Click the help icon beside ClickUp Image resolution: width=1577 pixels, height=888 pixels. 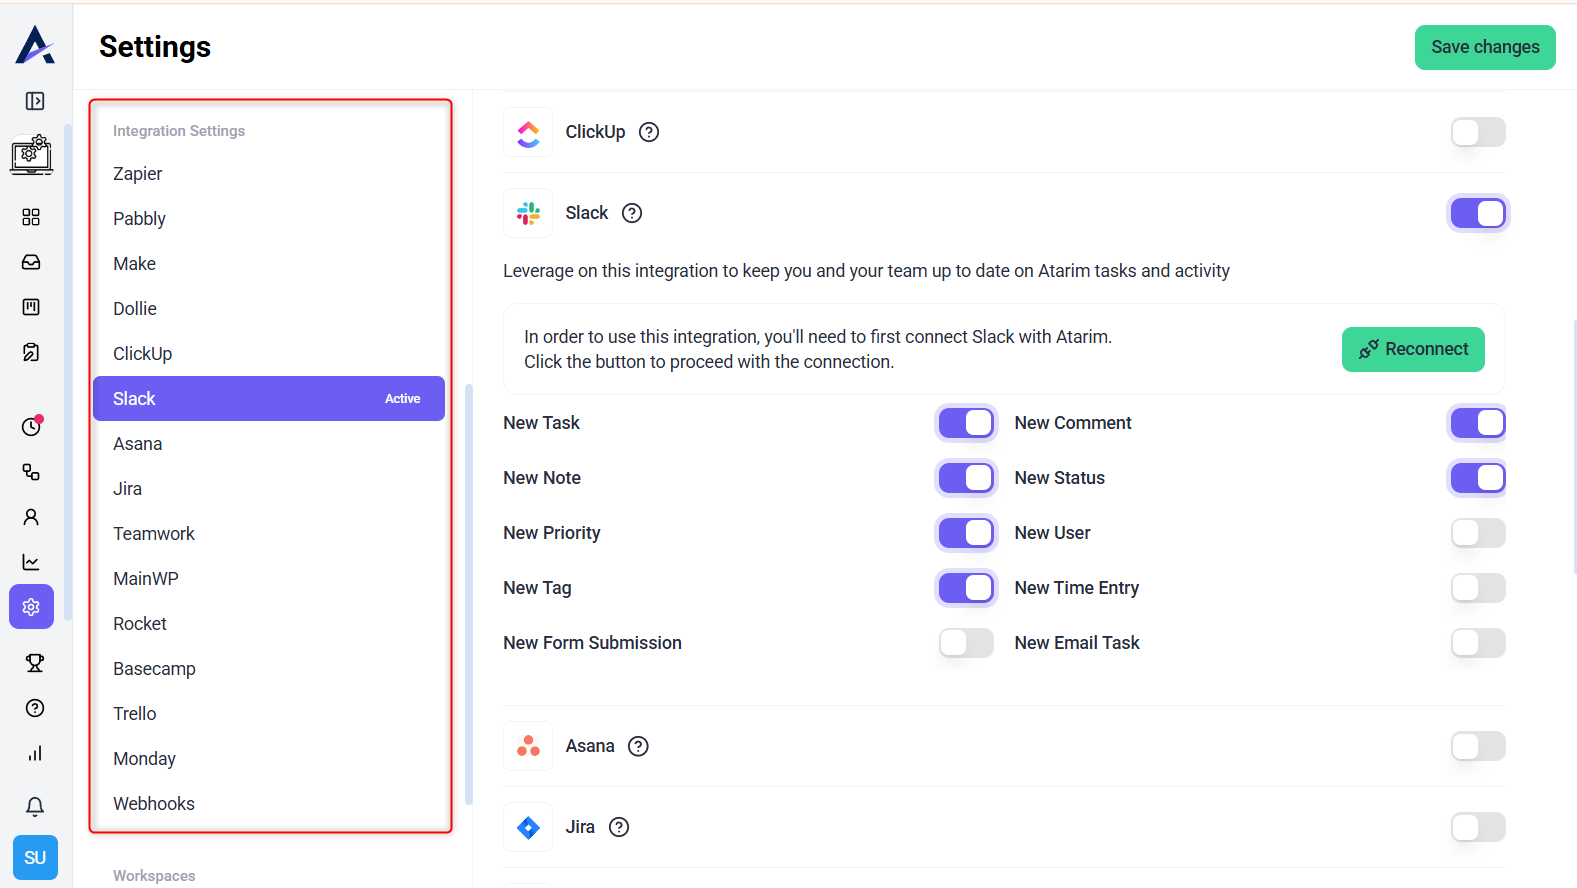tap(649, 132)
